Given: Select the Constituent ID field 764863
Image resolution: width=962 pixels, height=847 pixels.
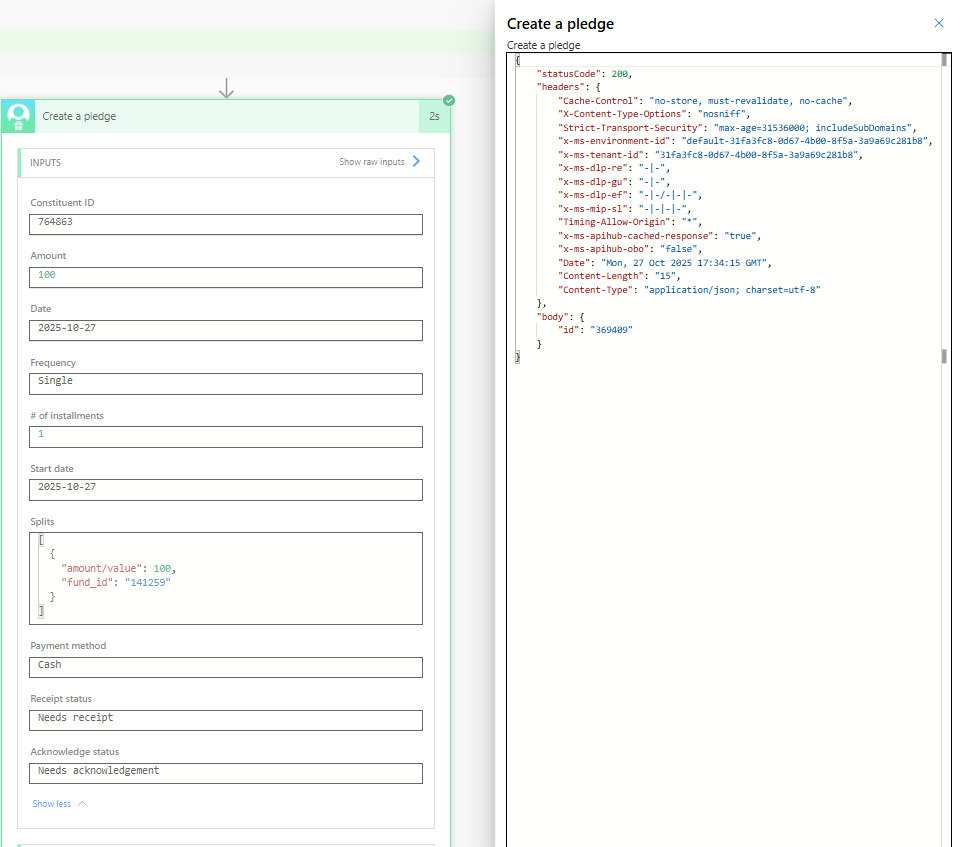Looking at the screenshot, I should click(226, 224).
